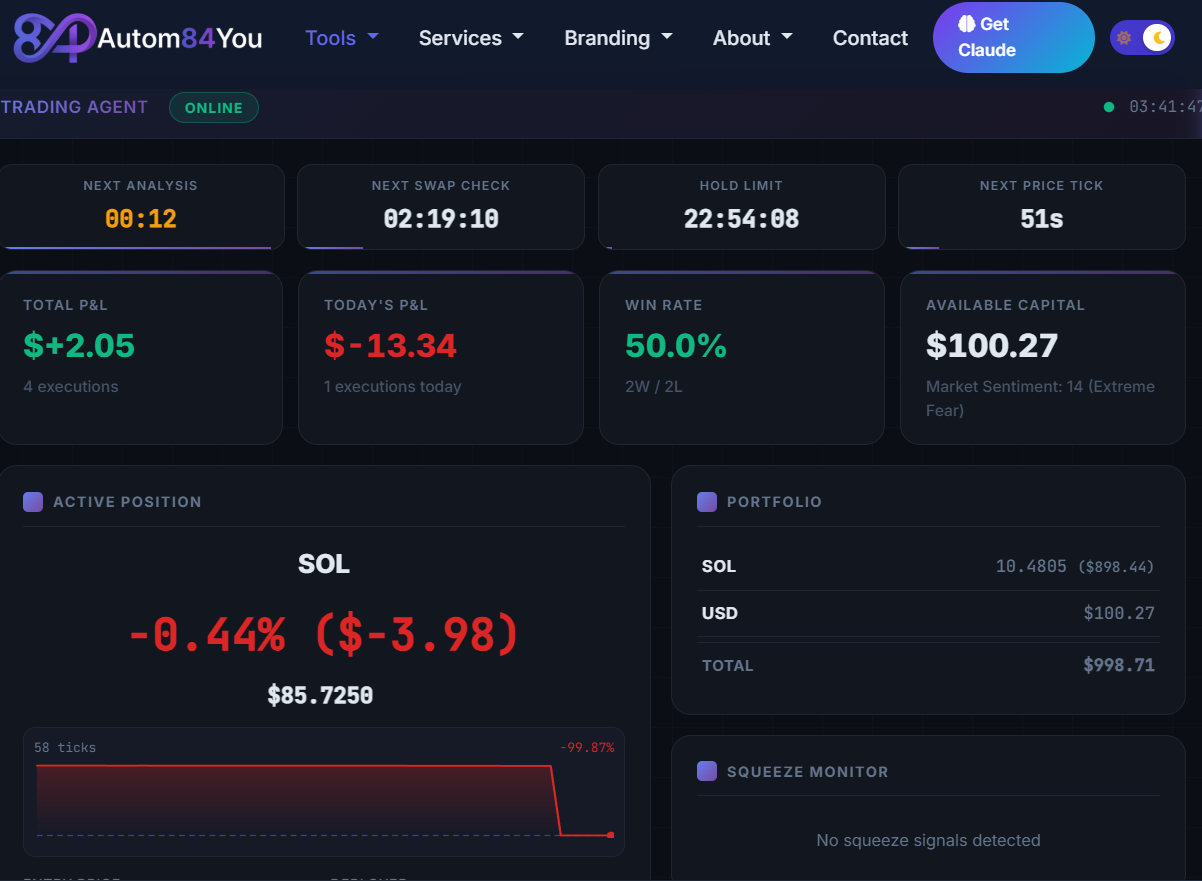The image size is (1202, 881).
Task: Select Contact in the navigation bar
Action: 870,37
